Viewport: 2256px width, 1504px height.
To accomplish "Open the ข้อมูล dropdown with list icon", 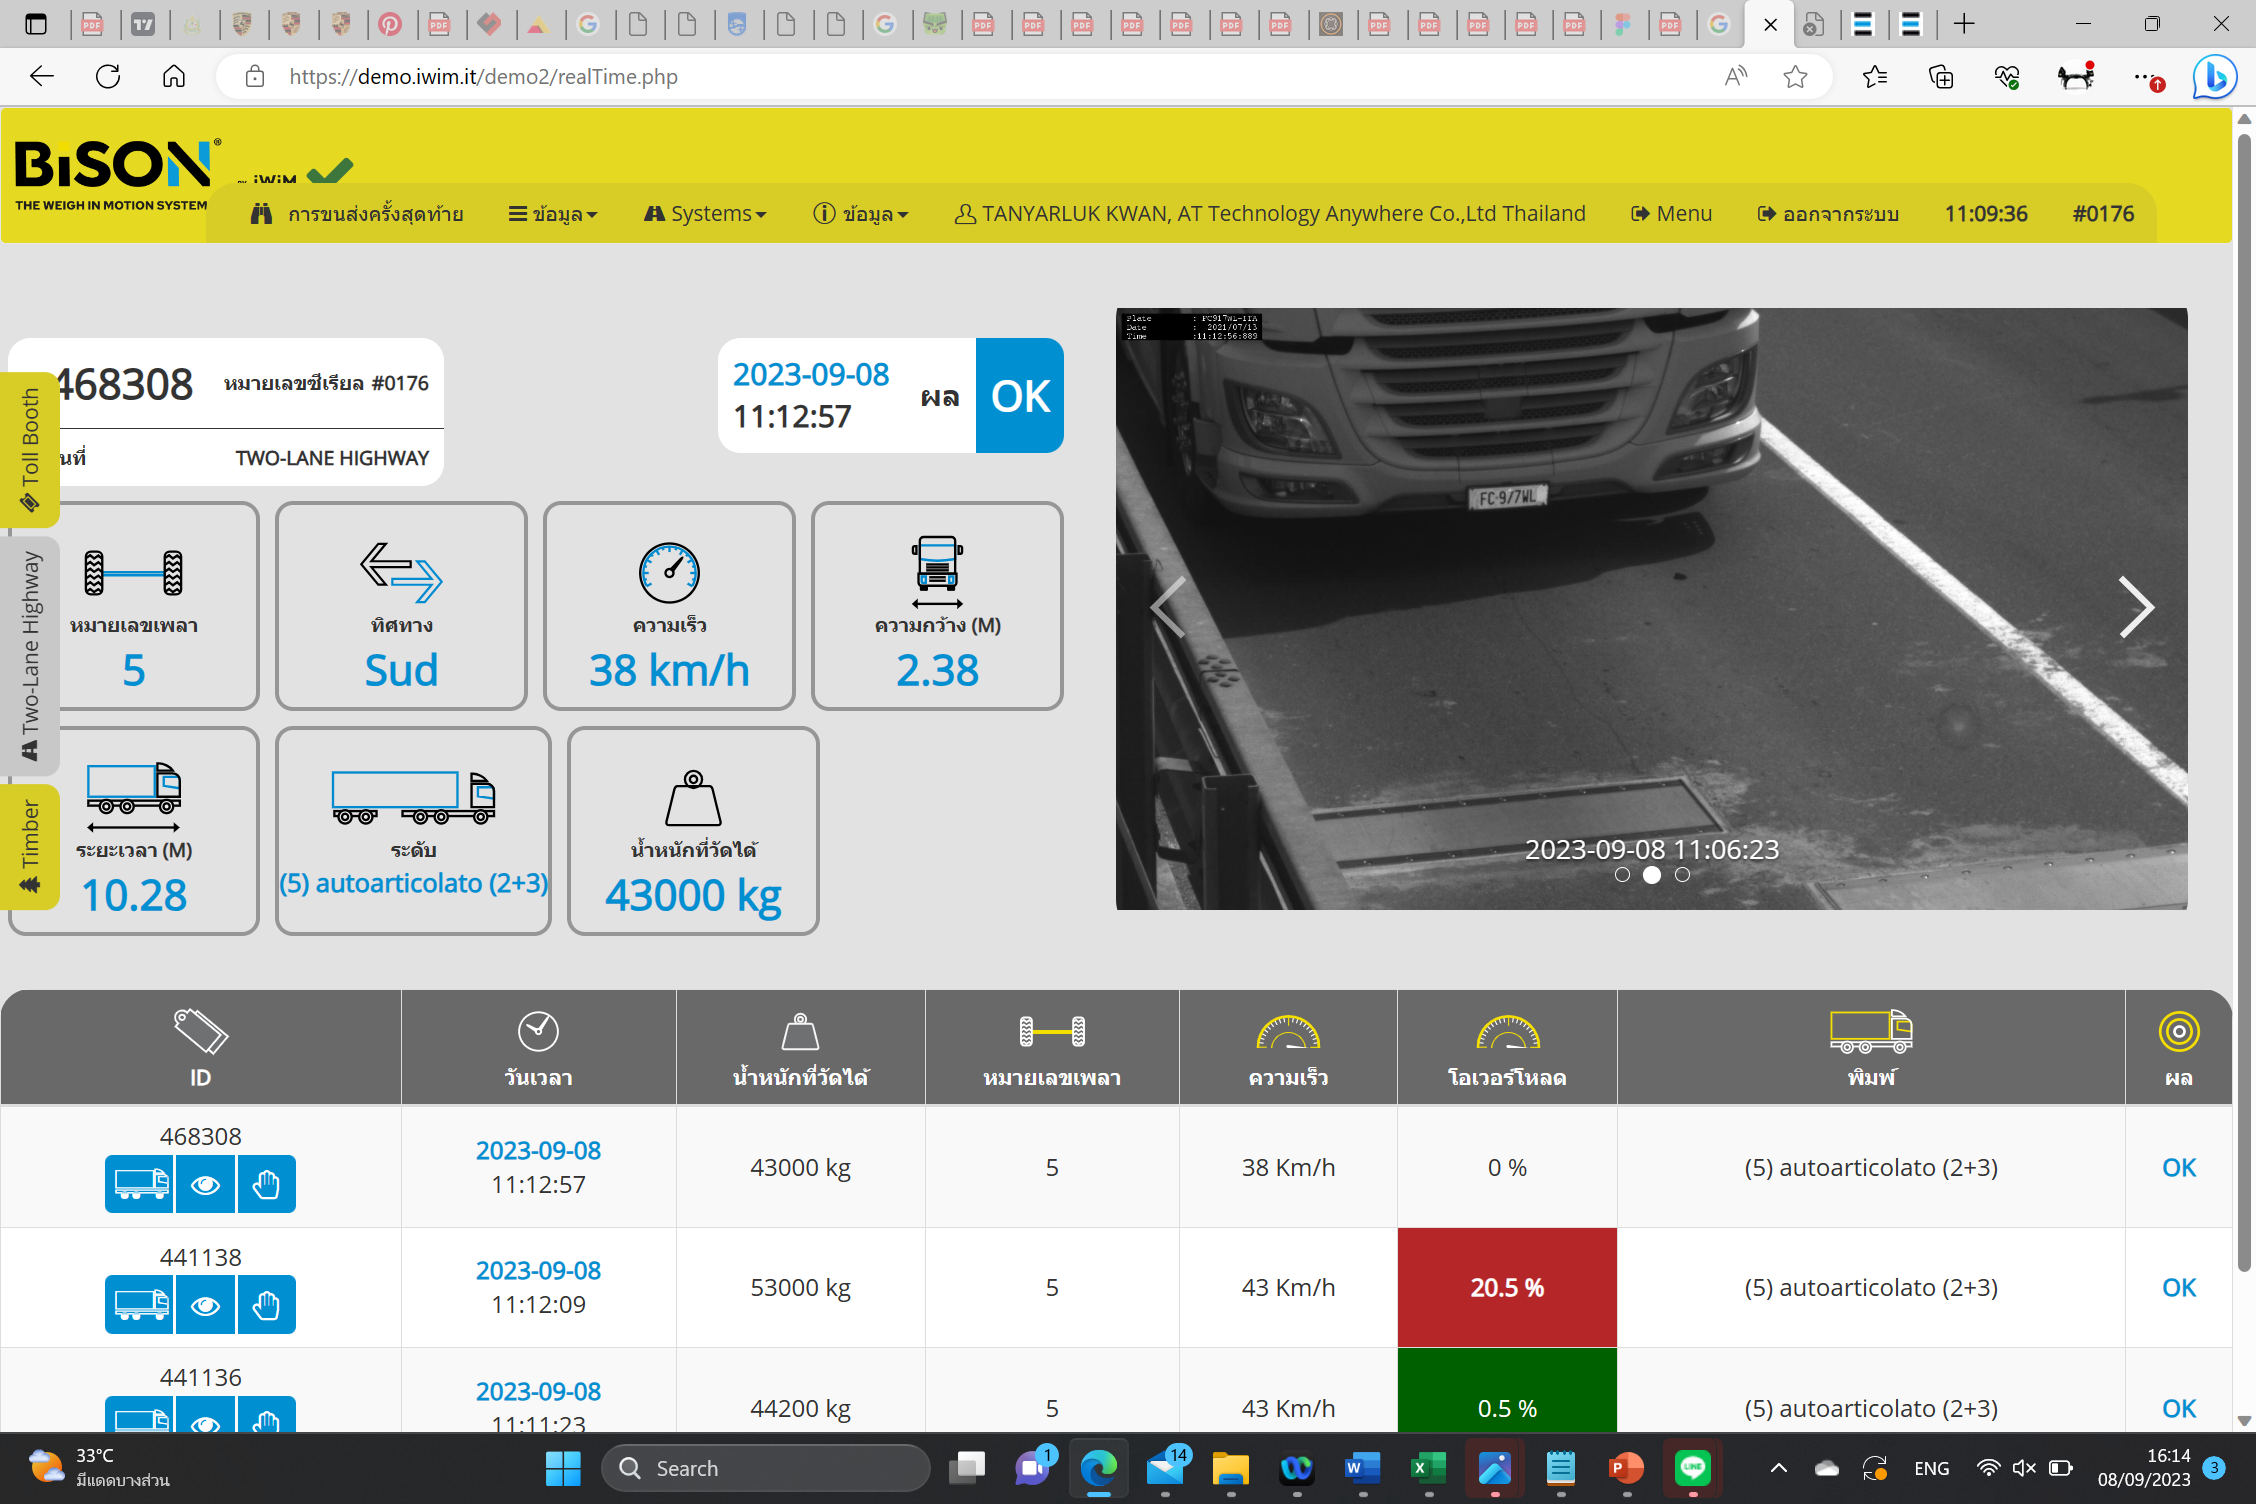I will point(553,214).
